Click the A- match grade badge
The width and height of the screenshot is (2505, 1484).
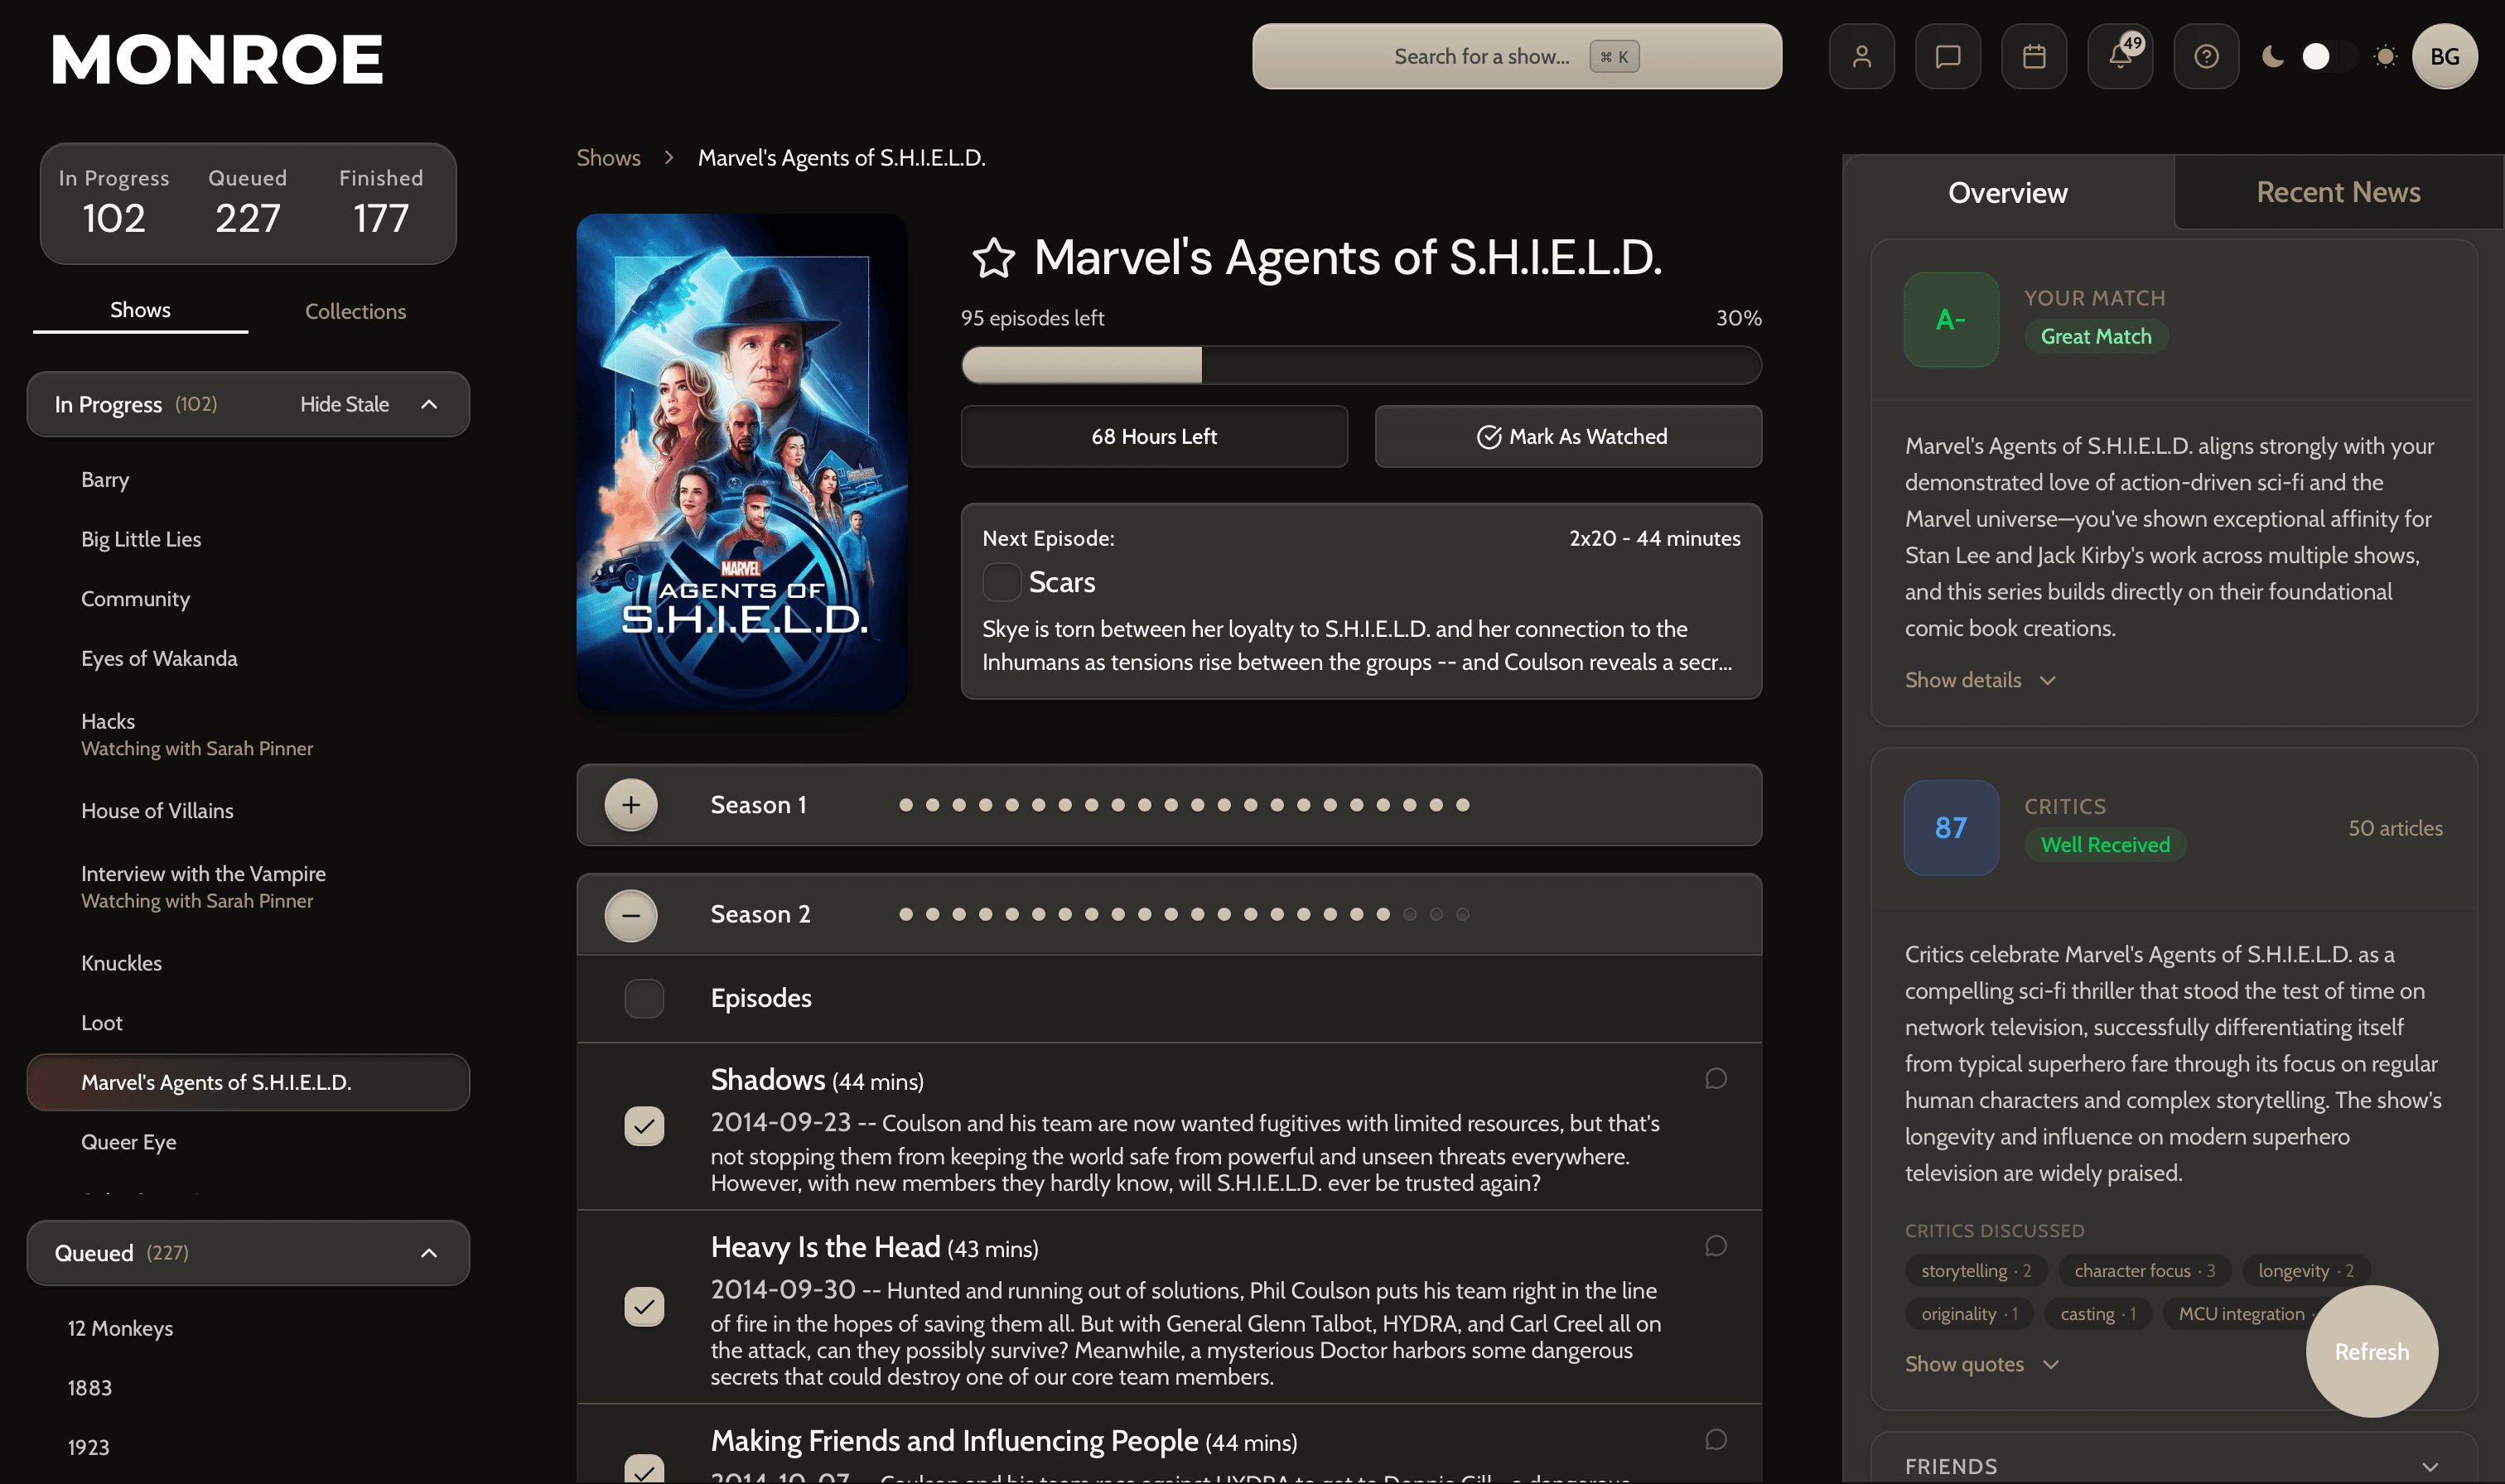click(1950, 320)
